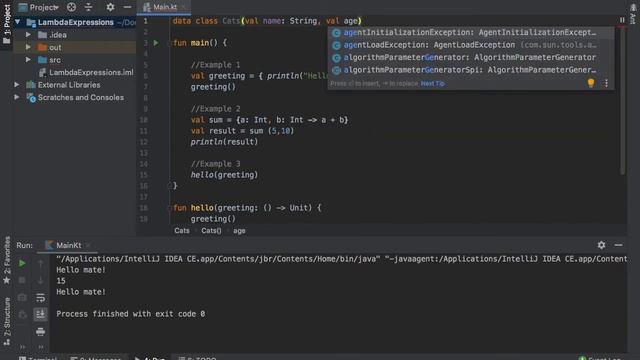The width and height of the screenshot is (640, 360).
Task: Click the locate file target icon
Action: 71,7
